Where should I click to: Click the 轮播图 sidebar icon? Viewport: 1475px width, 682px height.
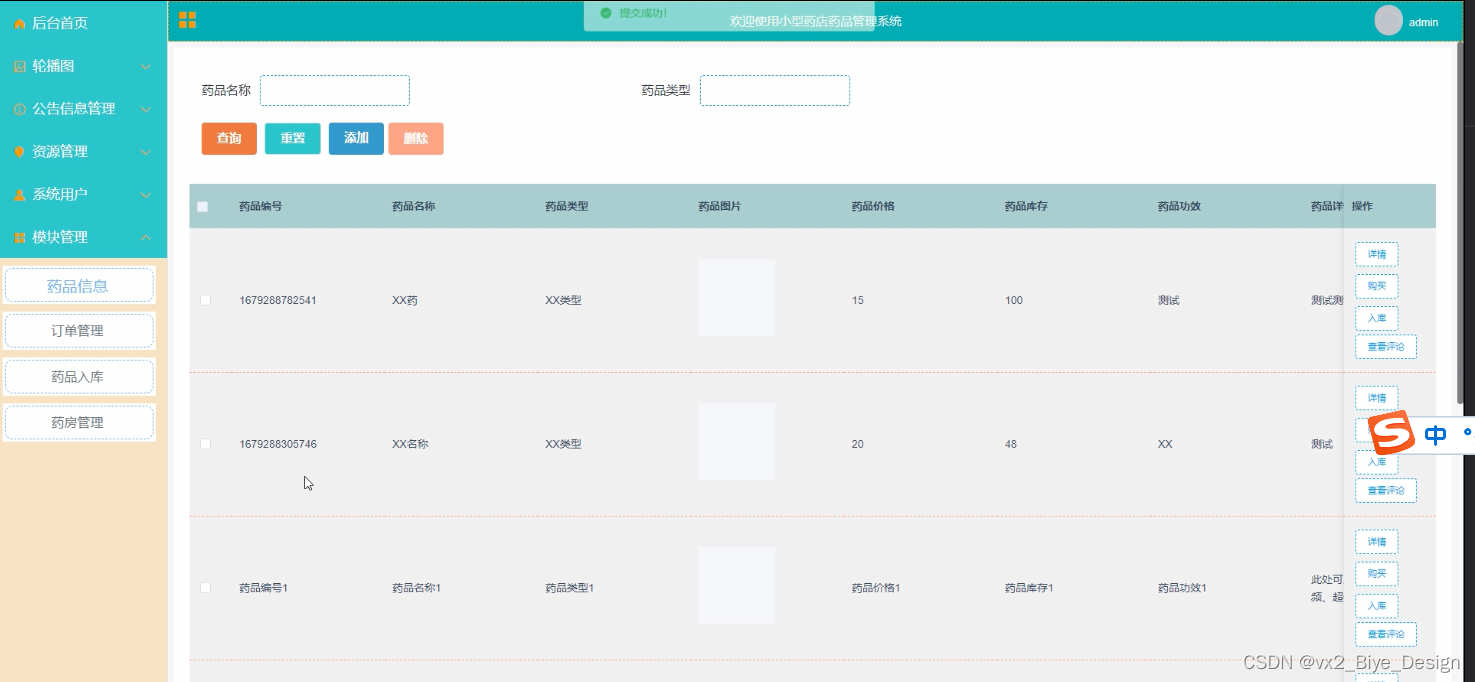(x=19, y=66)
